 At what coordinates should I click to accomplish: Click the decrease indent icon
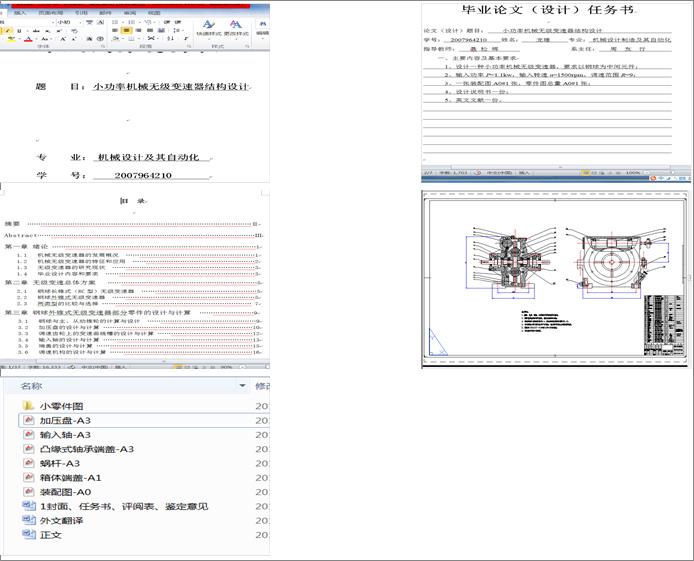(166, 22)
